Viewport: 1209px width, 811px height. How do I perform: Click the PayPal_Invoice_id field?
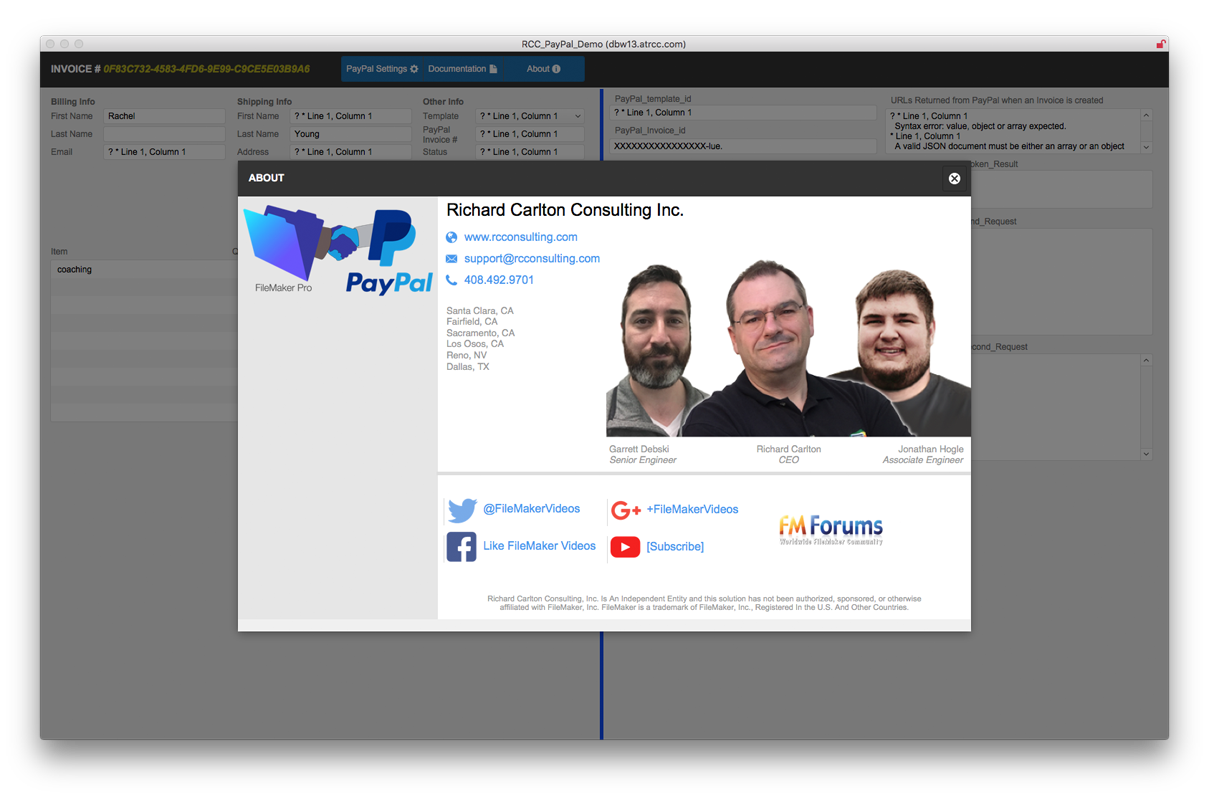pos(744,146)
